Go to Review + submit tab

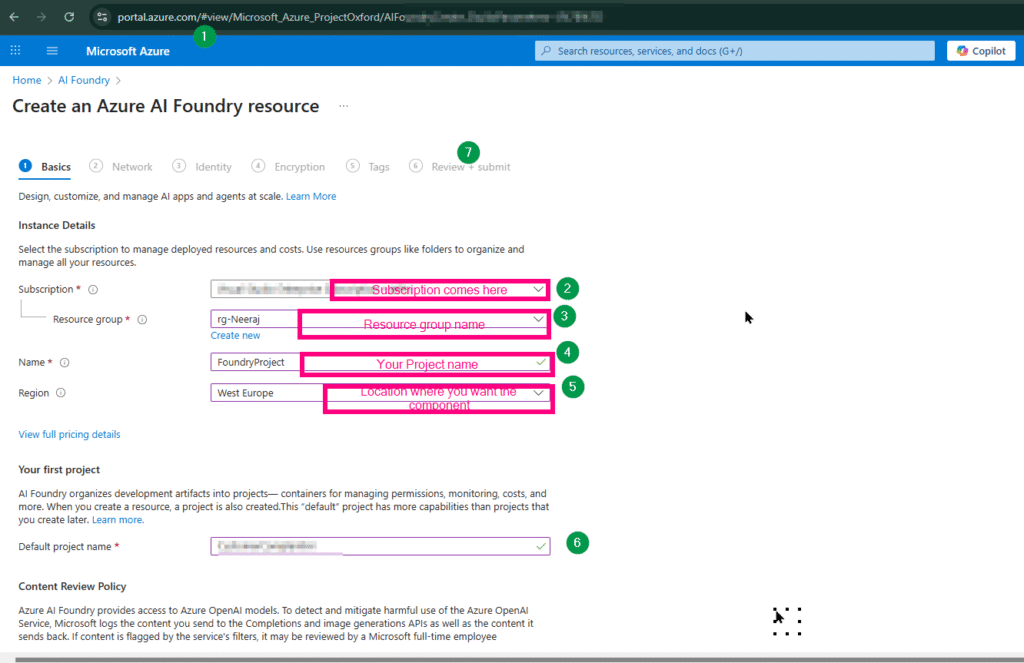tap(460, 167)
